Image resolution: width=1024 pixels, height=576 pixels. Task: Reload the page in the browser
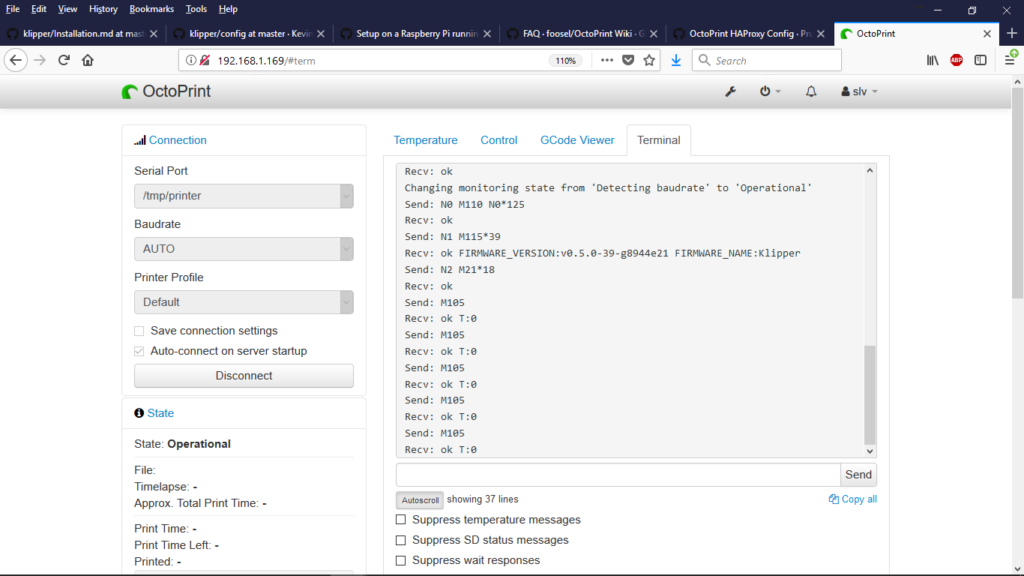click(64, 60)
